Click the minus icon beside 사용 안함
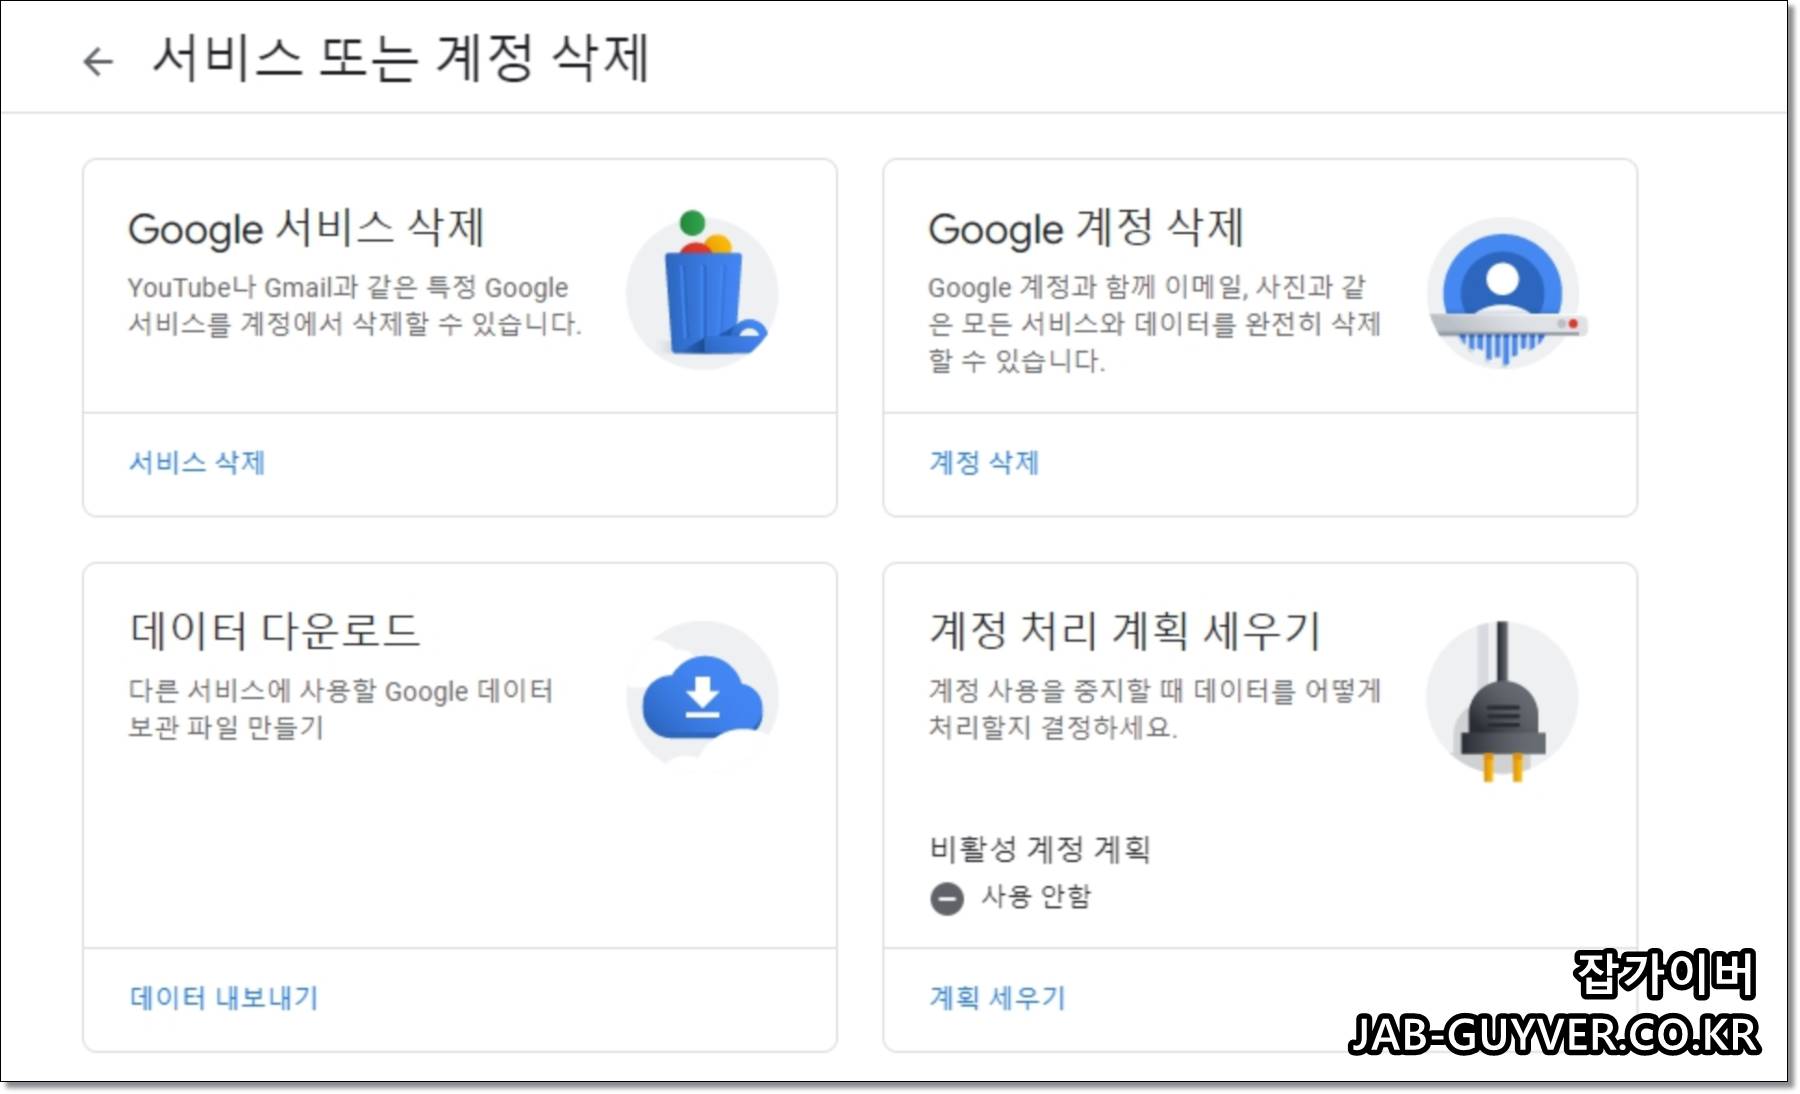The image size is (1800, 1094). coord(946,897)
